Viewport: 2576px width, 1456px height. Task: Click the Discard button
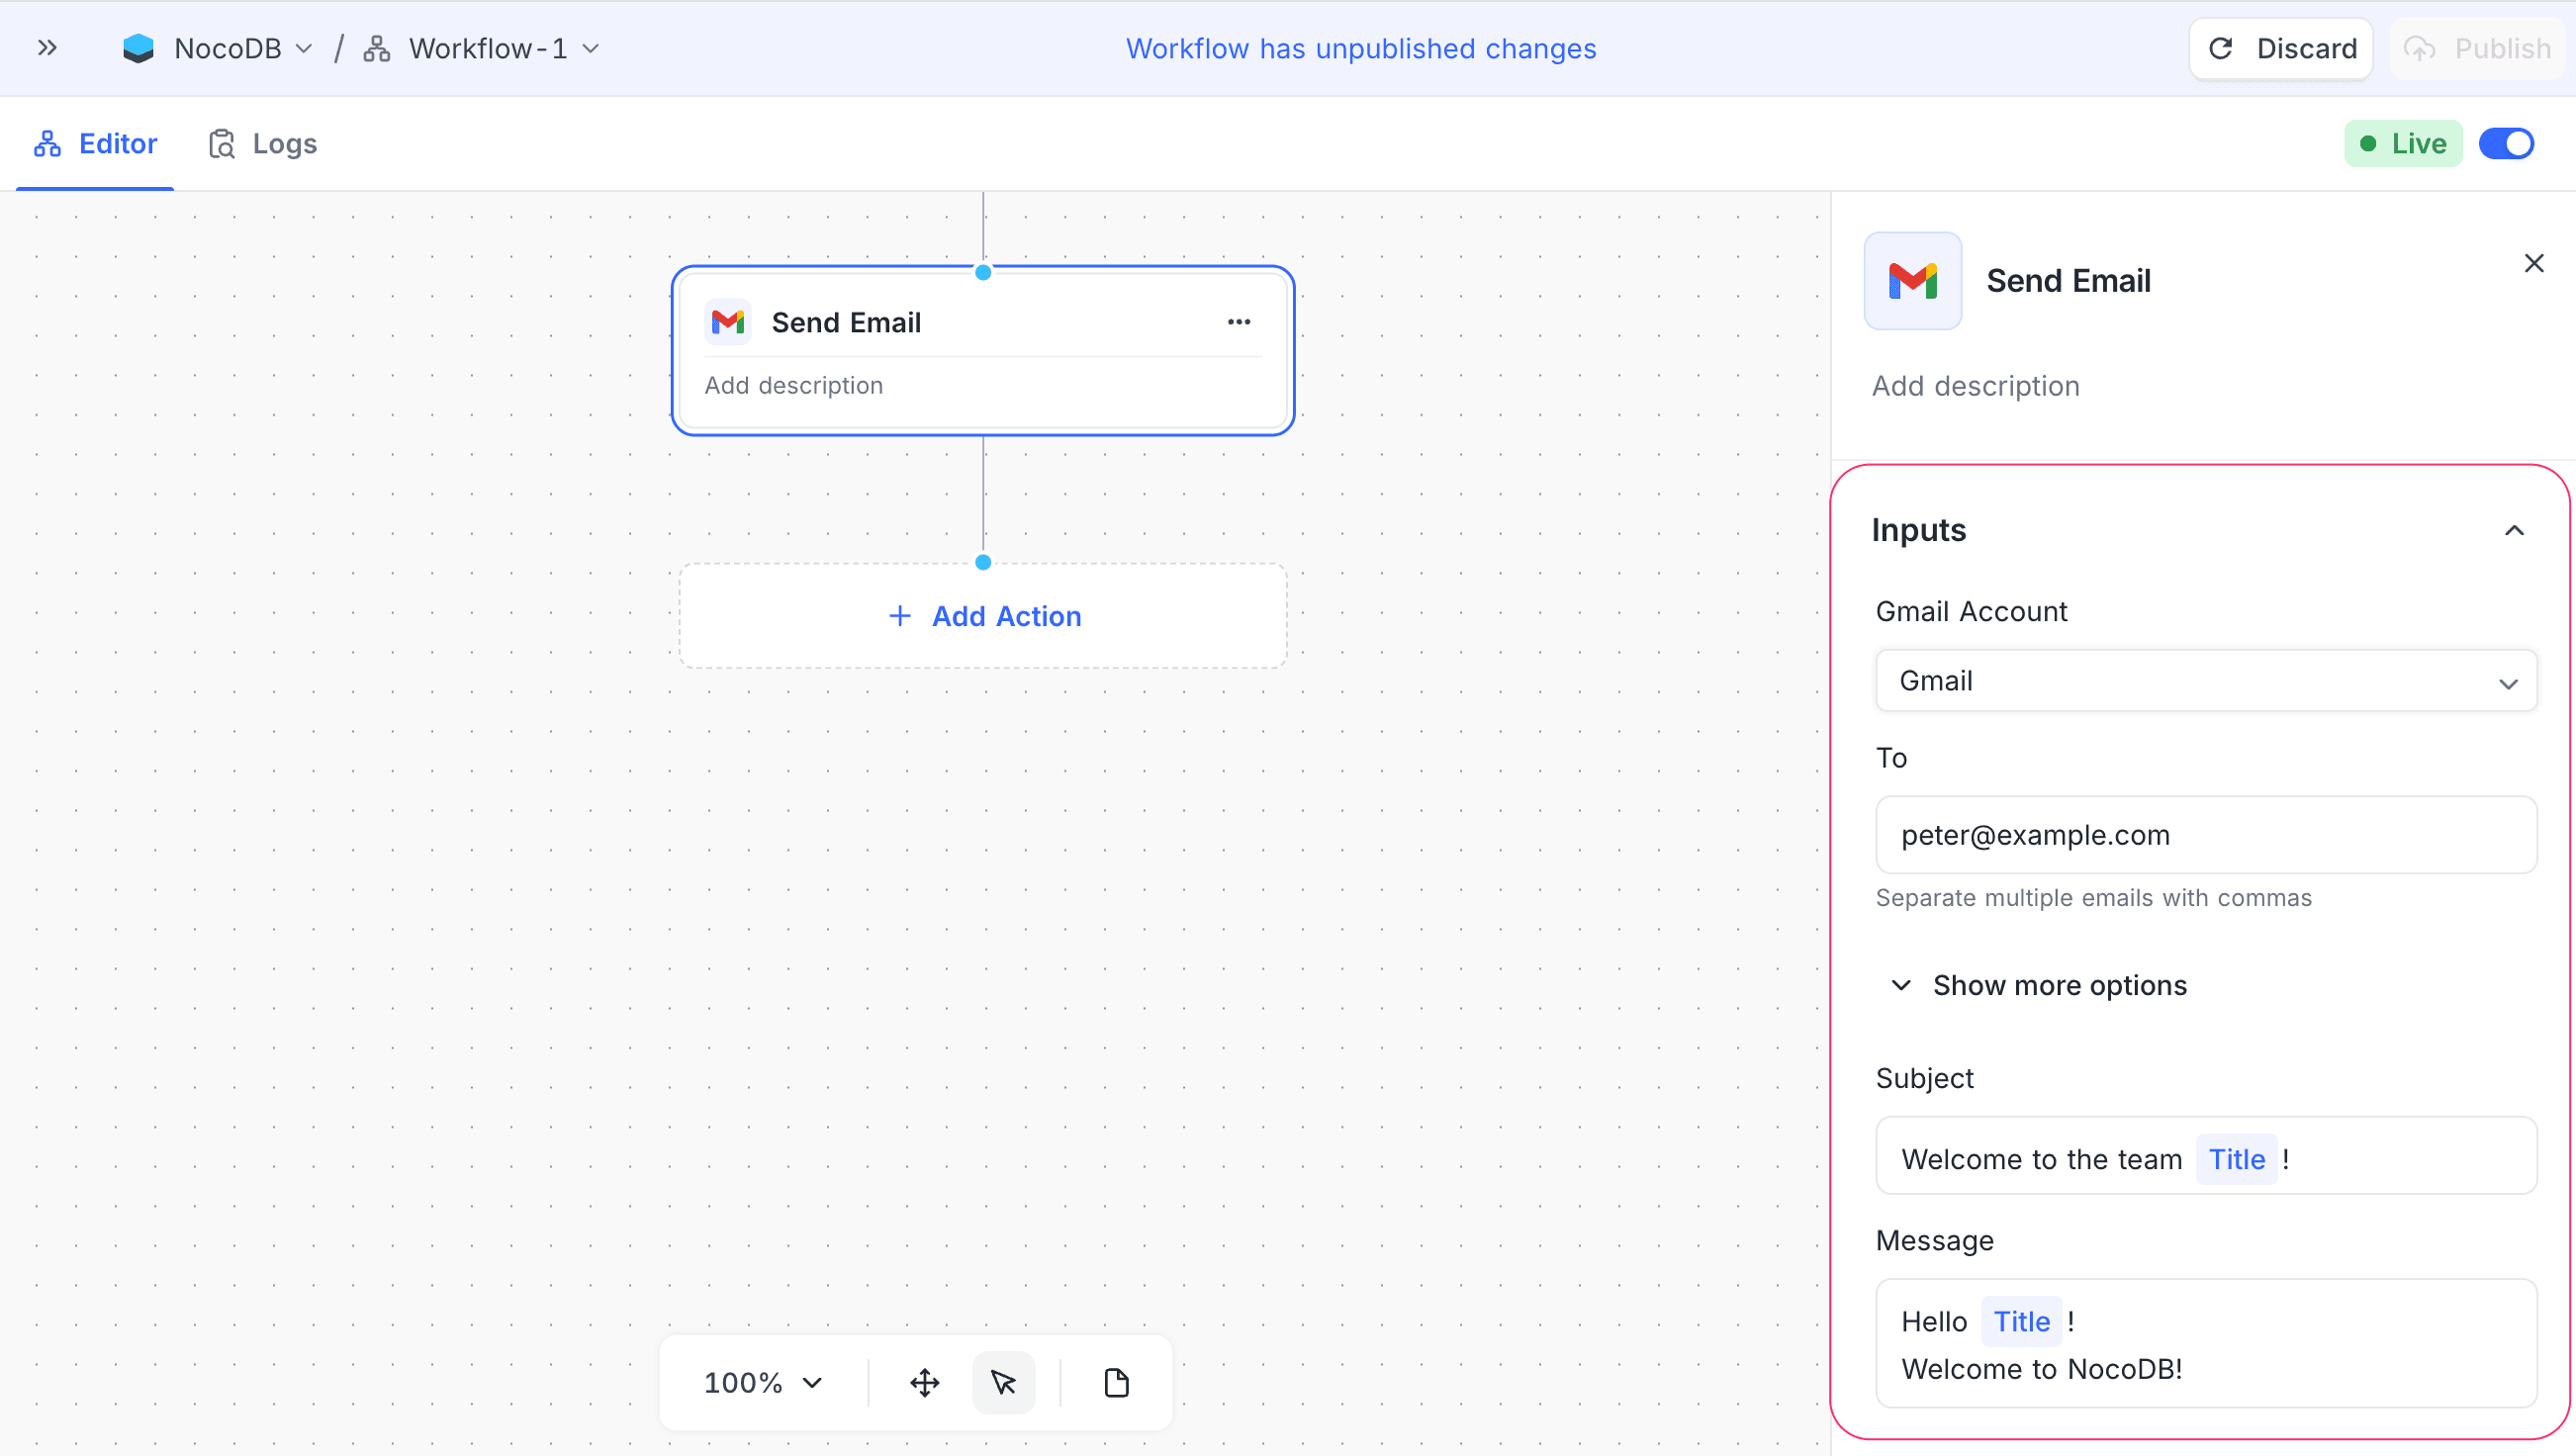pyautogui.click(x=2281, y=48)
